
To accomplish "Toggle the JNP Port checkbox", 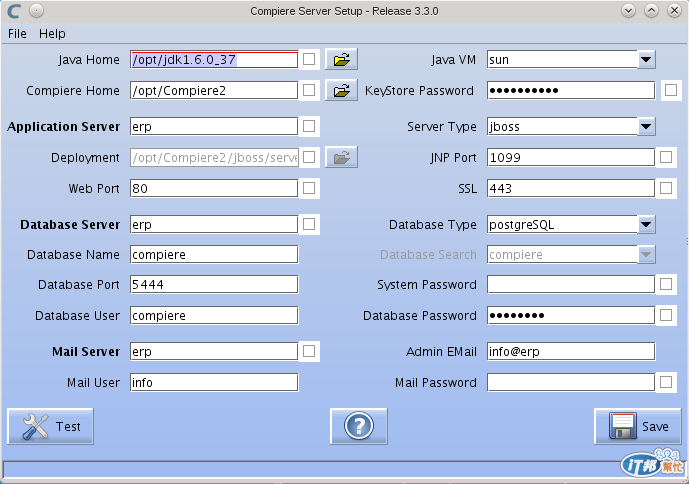I will pos(666,157).
